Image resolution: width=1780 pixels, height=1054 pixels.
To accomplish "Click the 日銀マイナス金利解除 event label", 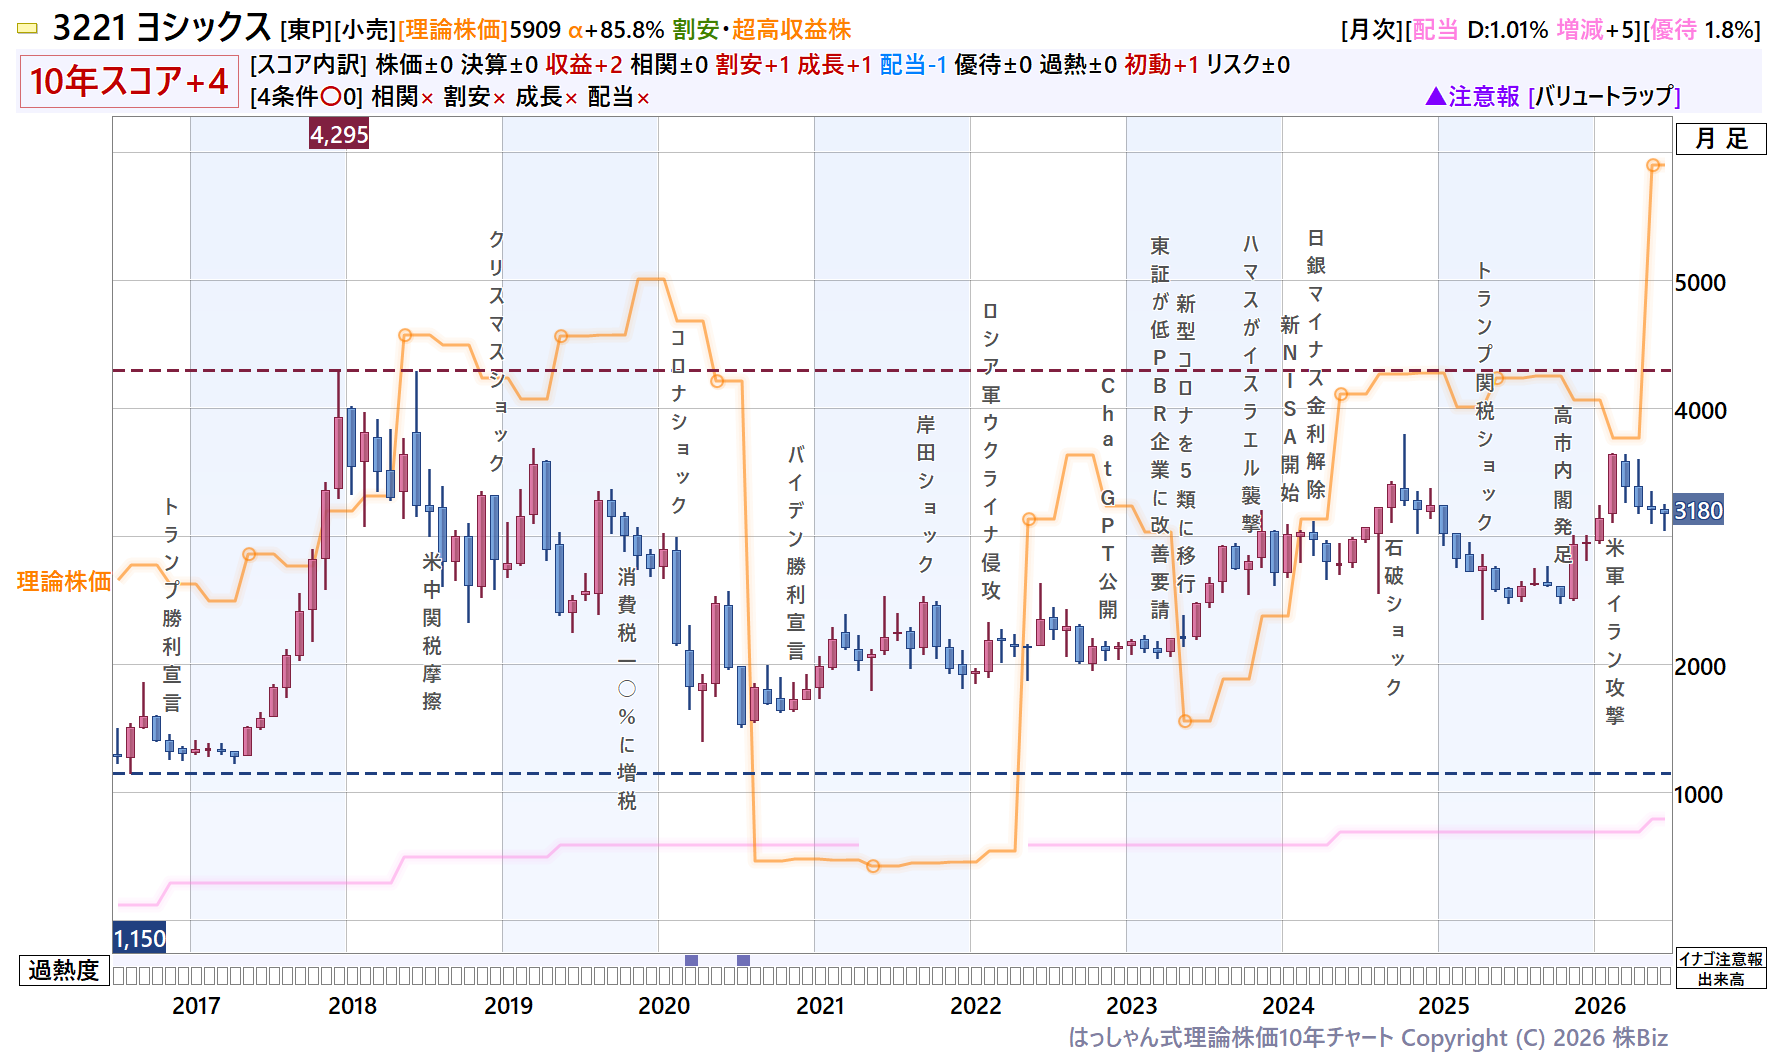I will coord(1316,364).
